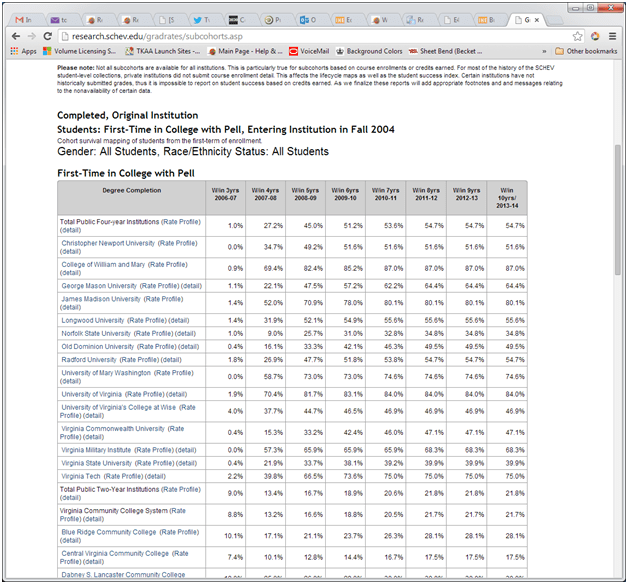628x584 pixels.
Task: Open the Chrome hamburger menu
Action: pyautogui.click(x=613, y=35)
